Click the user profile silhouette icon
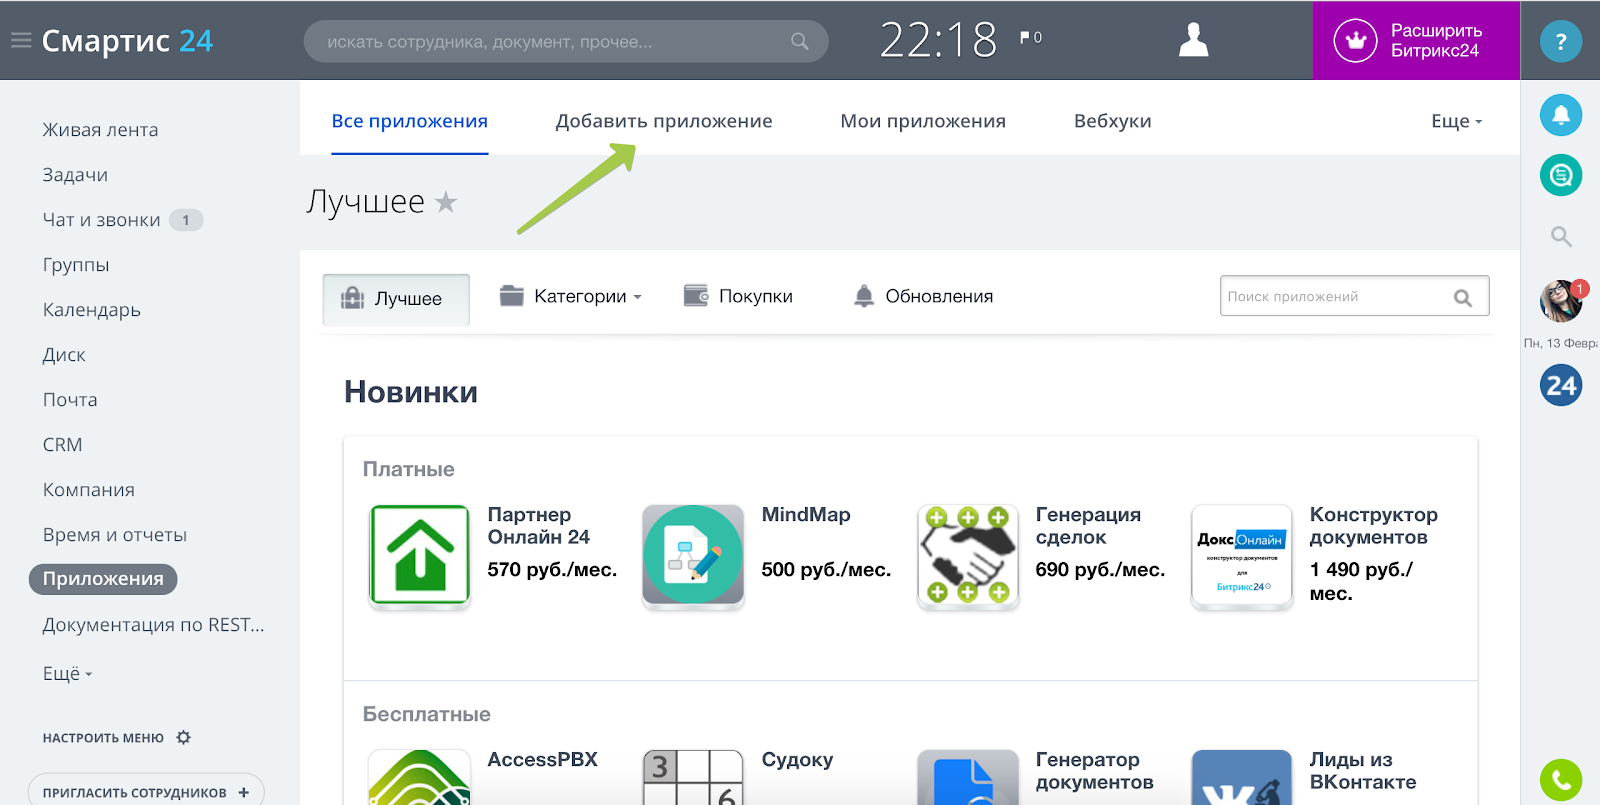Image resolution: width=1600 pixels, height=805 pixels. click(x=1193, y=40)
